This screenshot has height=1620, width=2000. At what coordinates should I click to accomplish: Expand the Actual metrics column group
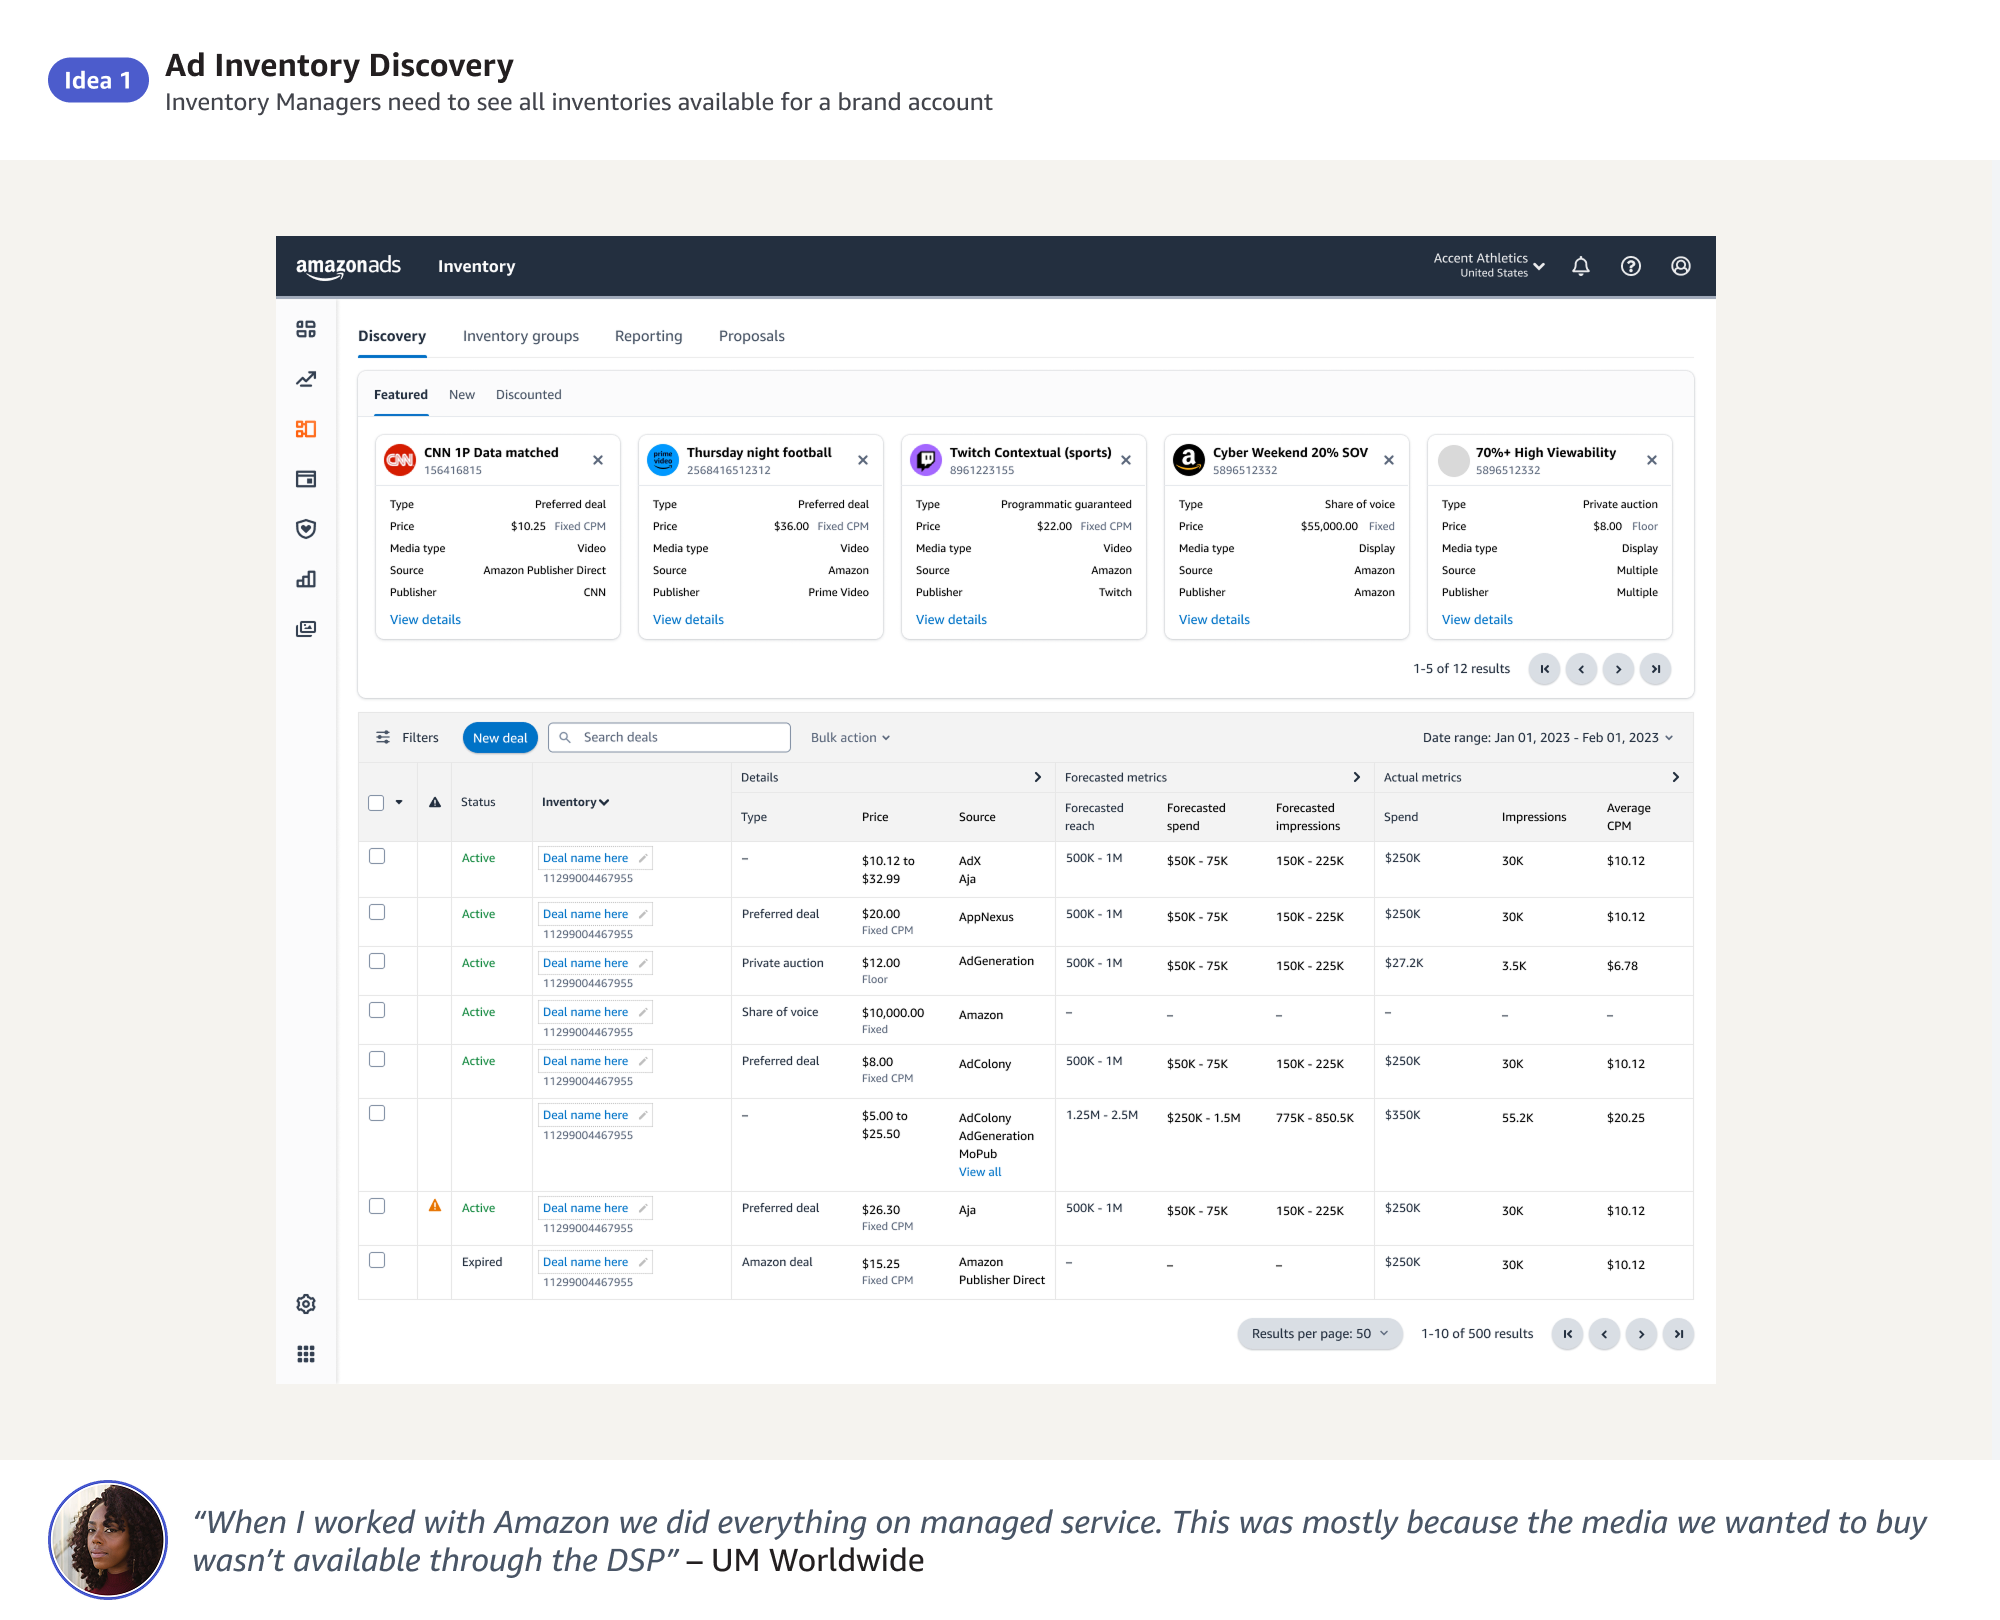coord(1677,776)
